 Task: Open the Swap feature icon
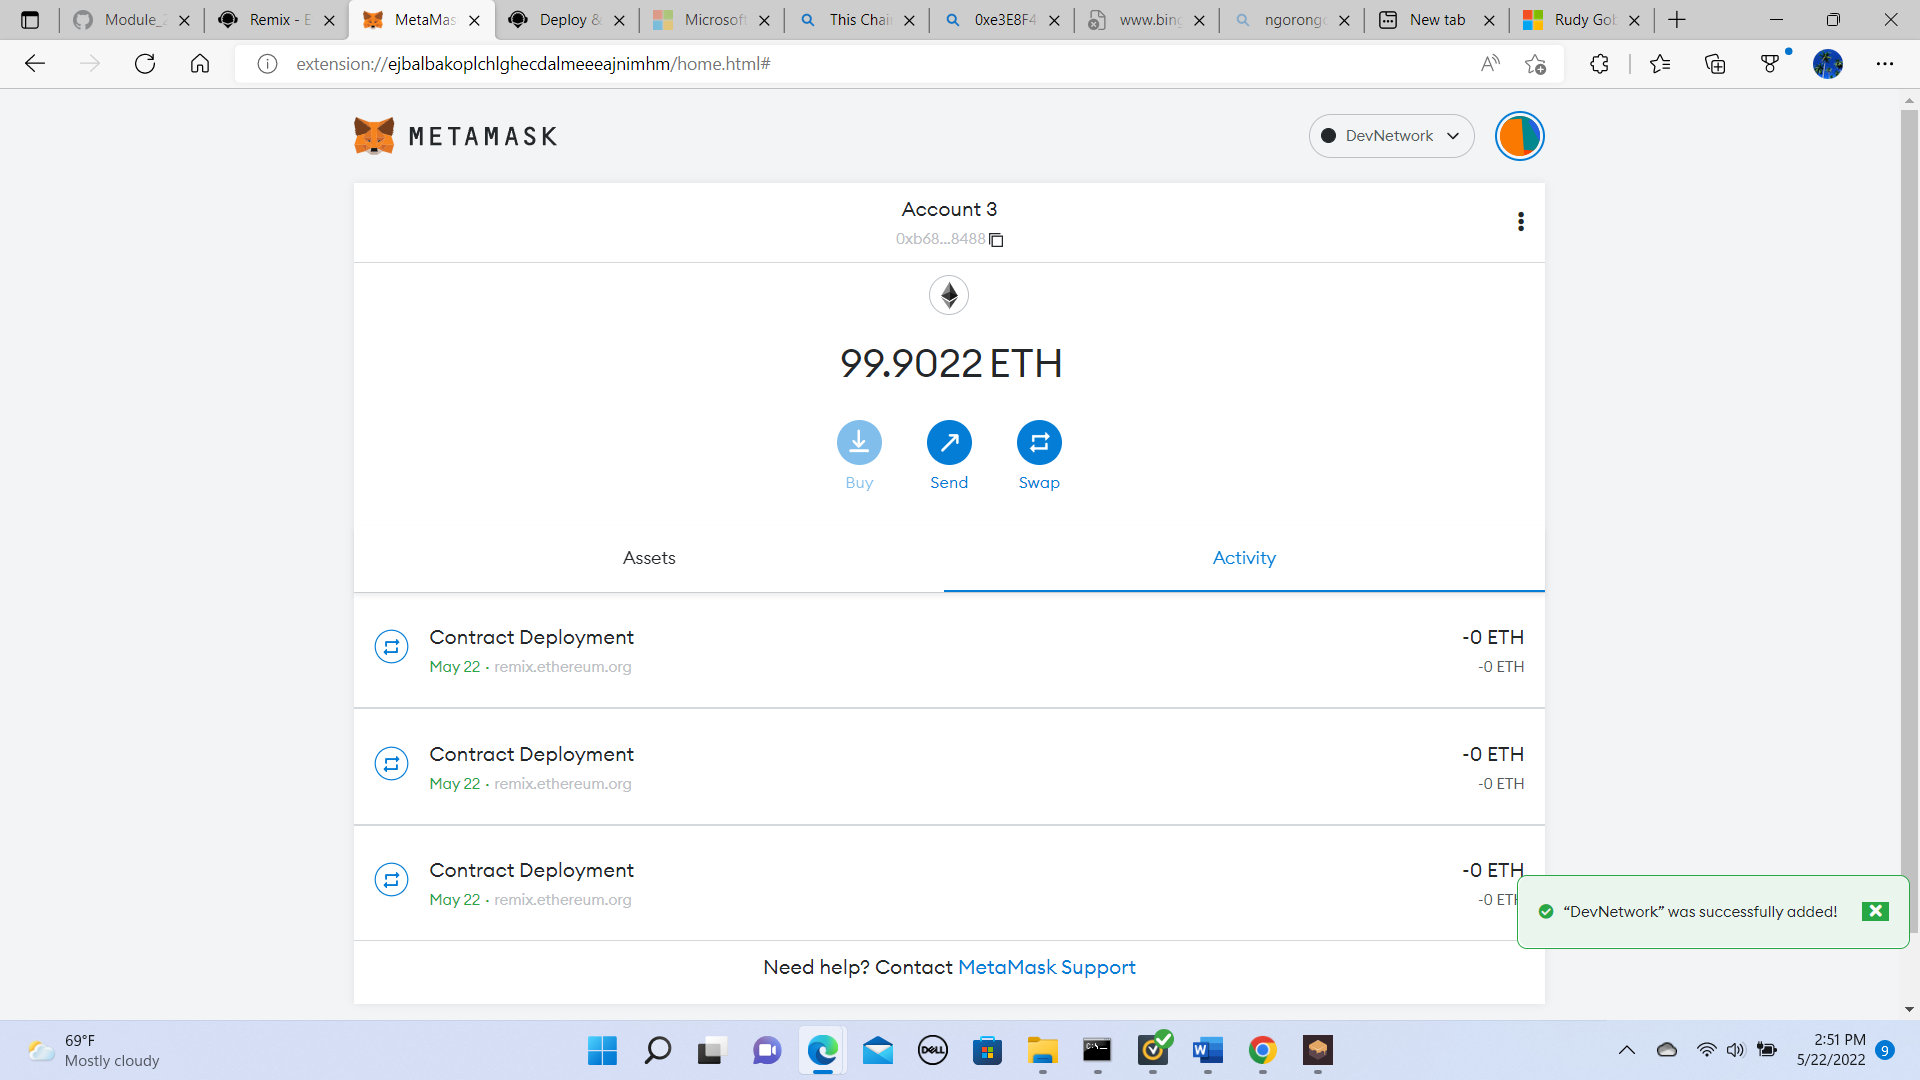[x=1039, y=442]
